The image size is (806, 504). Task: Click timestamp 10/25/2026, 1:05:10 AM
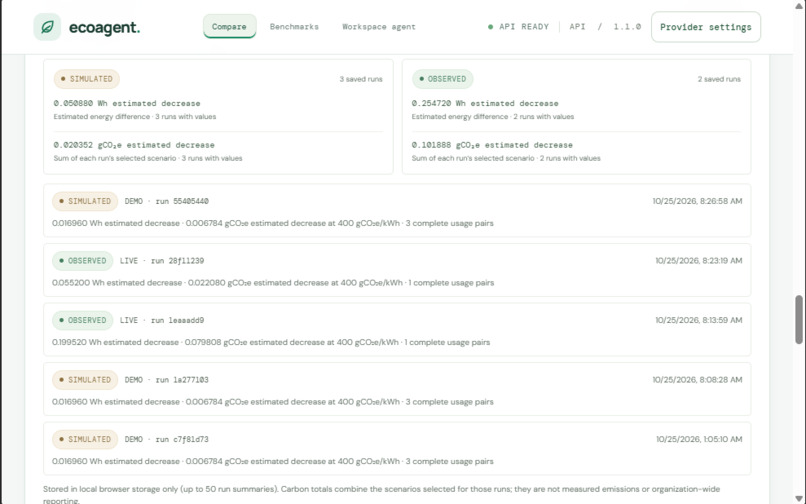pos(699,439)
